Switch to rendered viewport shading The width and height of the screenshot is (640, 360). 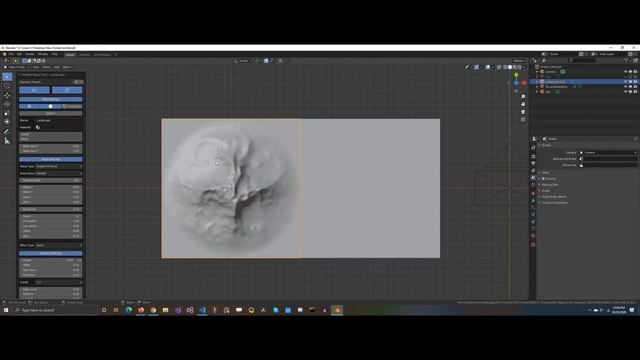(x=520, y=67)
